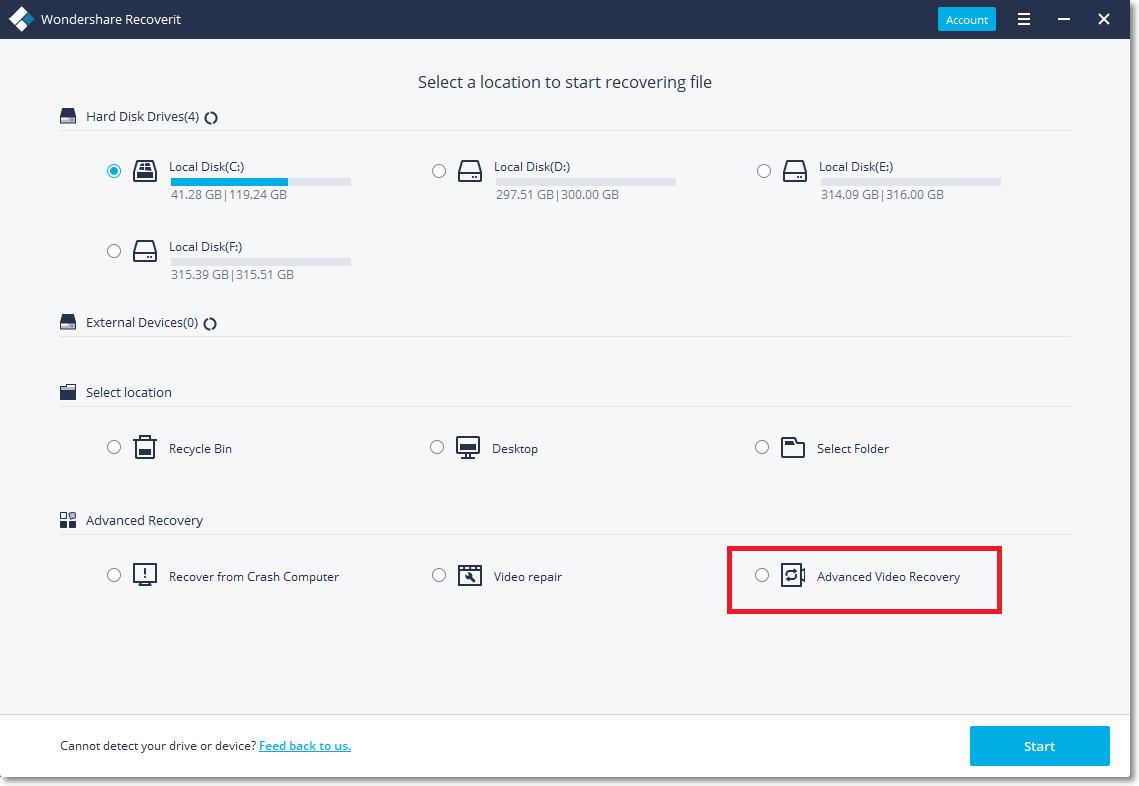
Task: Minimize the Recoverit window
Action: point(1063,20)
